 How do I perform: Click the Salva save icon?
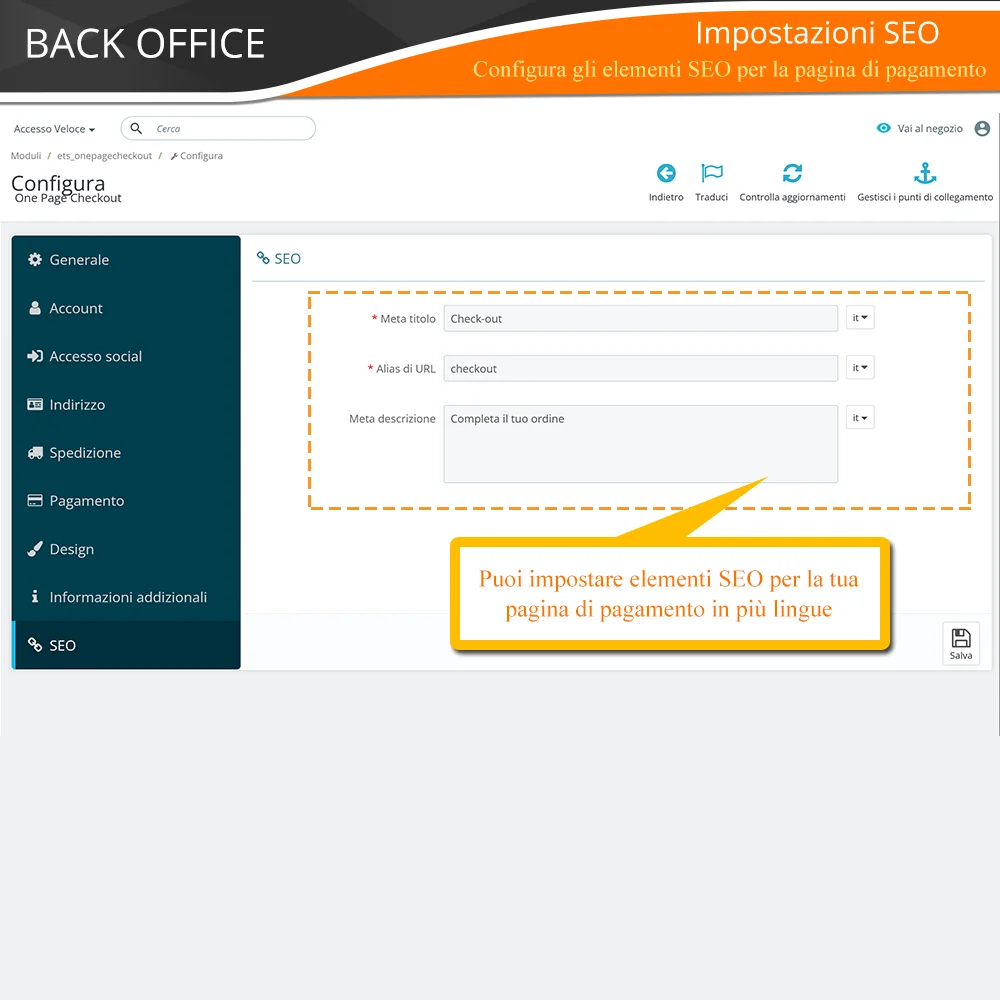[960, 639]
